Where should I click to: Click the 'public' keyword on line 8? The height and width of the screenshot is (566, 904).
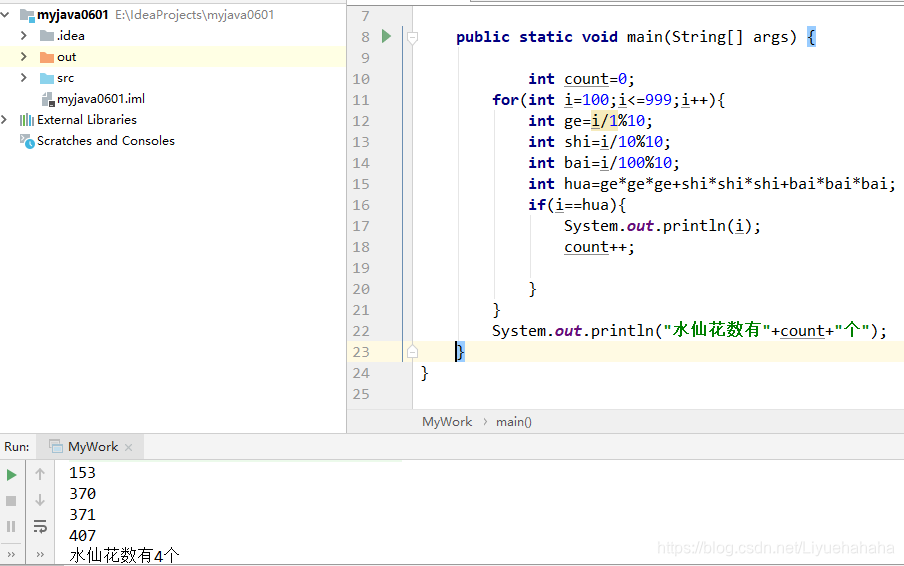[483, 37]
